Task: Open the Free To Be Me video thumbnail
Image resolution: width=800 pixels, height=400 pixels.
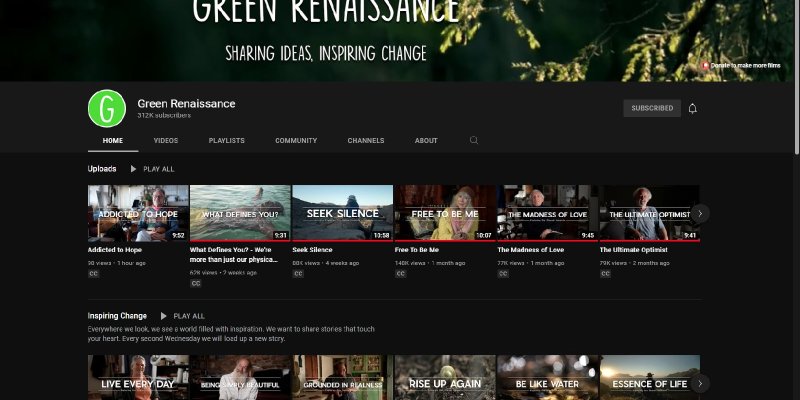Action: pos(445,212)
